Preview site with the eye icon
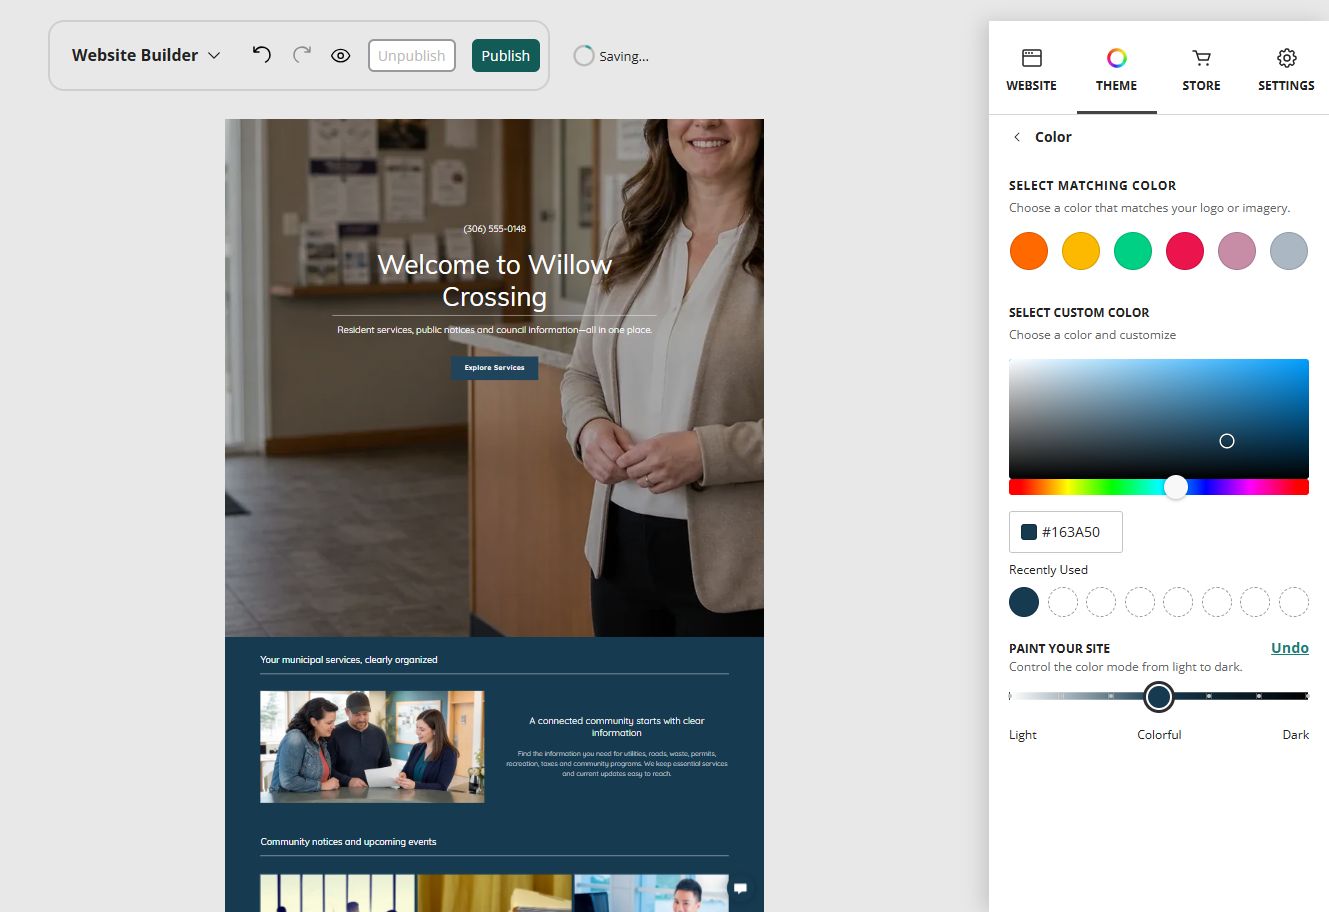This screenshot has width=1329, height=912. point(341,56)
